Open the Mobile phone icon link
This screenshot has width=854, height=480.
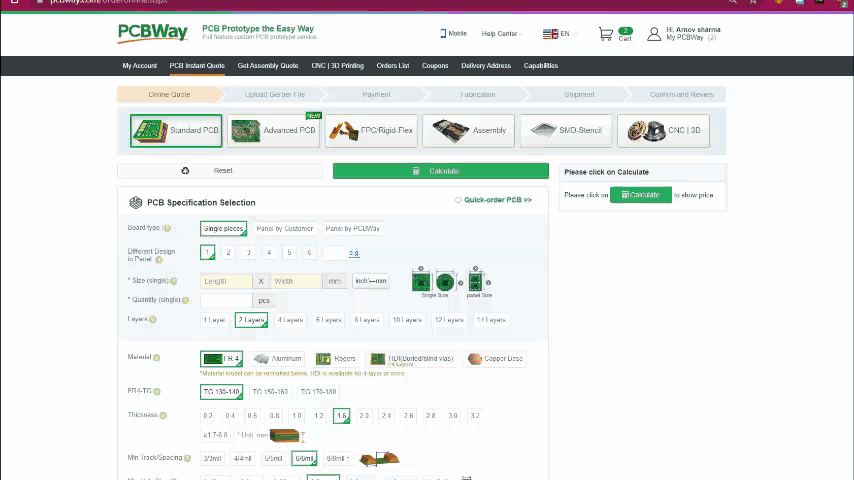pyautogui.click(x=443, y=33)
